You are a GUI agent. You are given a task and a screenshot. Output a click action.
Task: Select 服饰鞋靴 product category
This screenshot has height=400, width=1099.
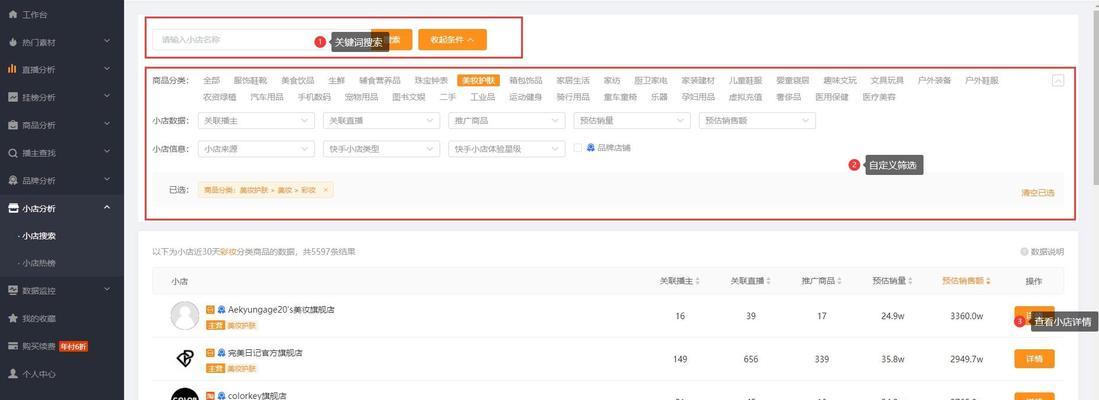pos(250,81)
